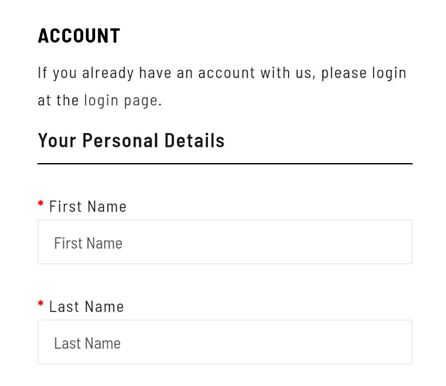Click the word "already" in intro text
Screen dimensions: 446x386
(x=108, y=73)
